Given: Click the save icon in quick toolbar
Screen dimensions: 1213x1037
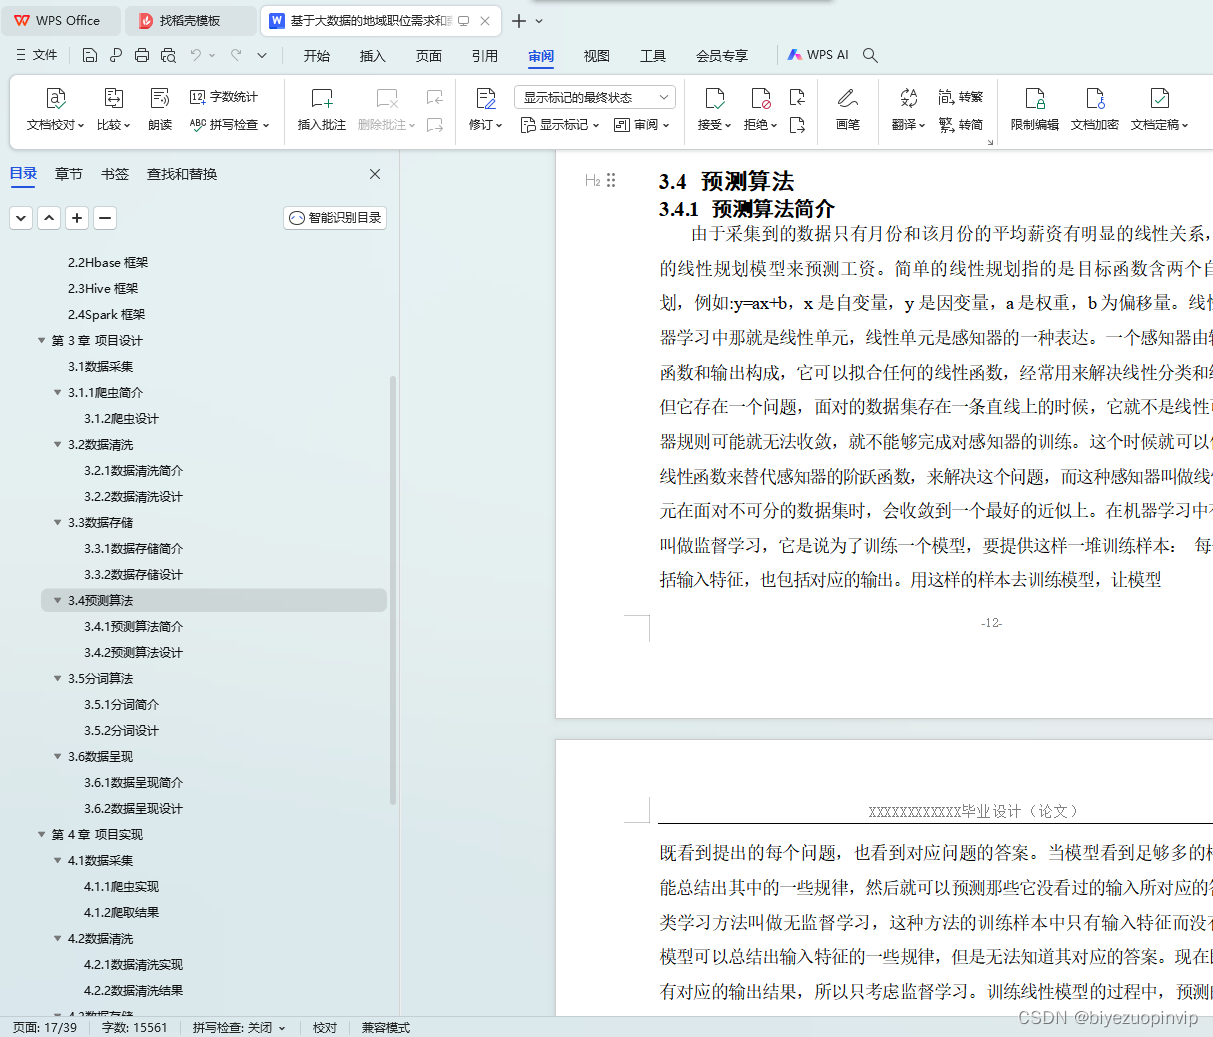Looking at the screenshot, I should click(x=90, y=55).
